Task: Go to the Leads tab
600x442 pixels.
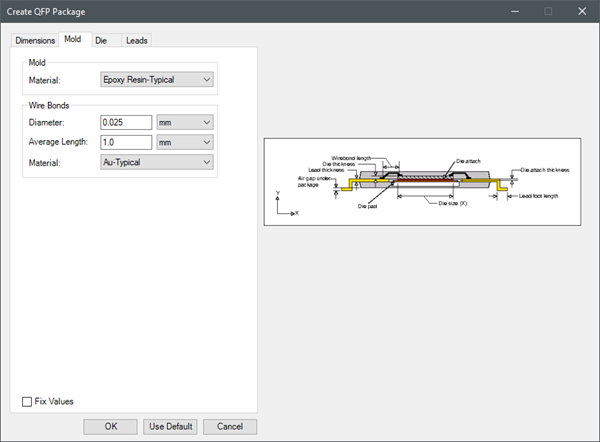Action: pos(137,40)
